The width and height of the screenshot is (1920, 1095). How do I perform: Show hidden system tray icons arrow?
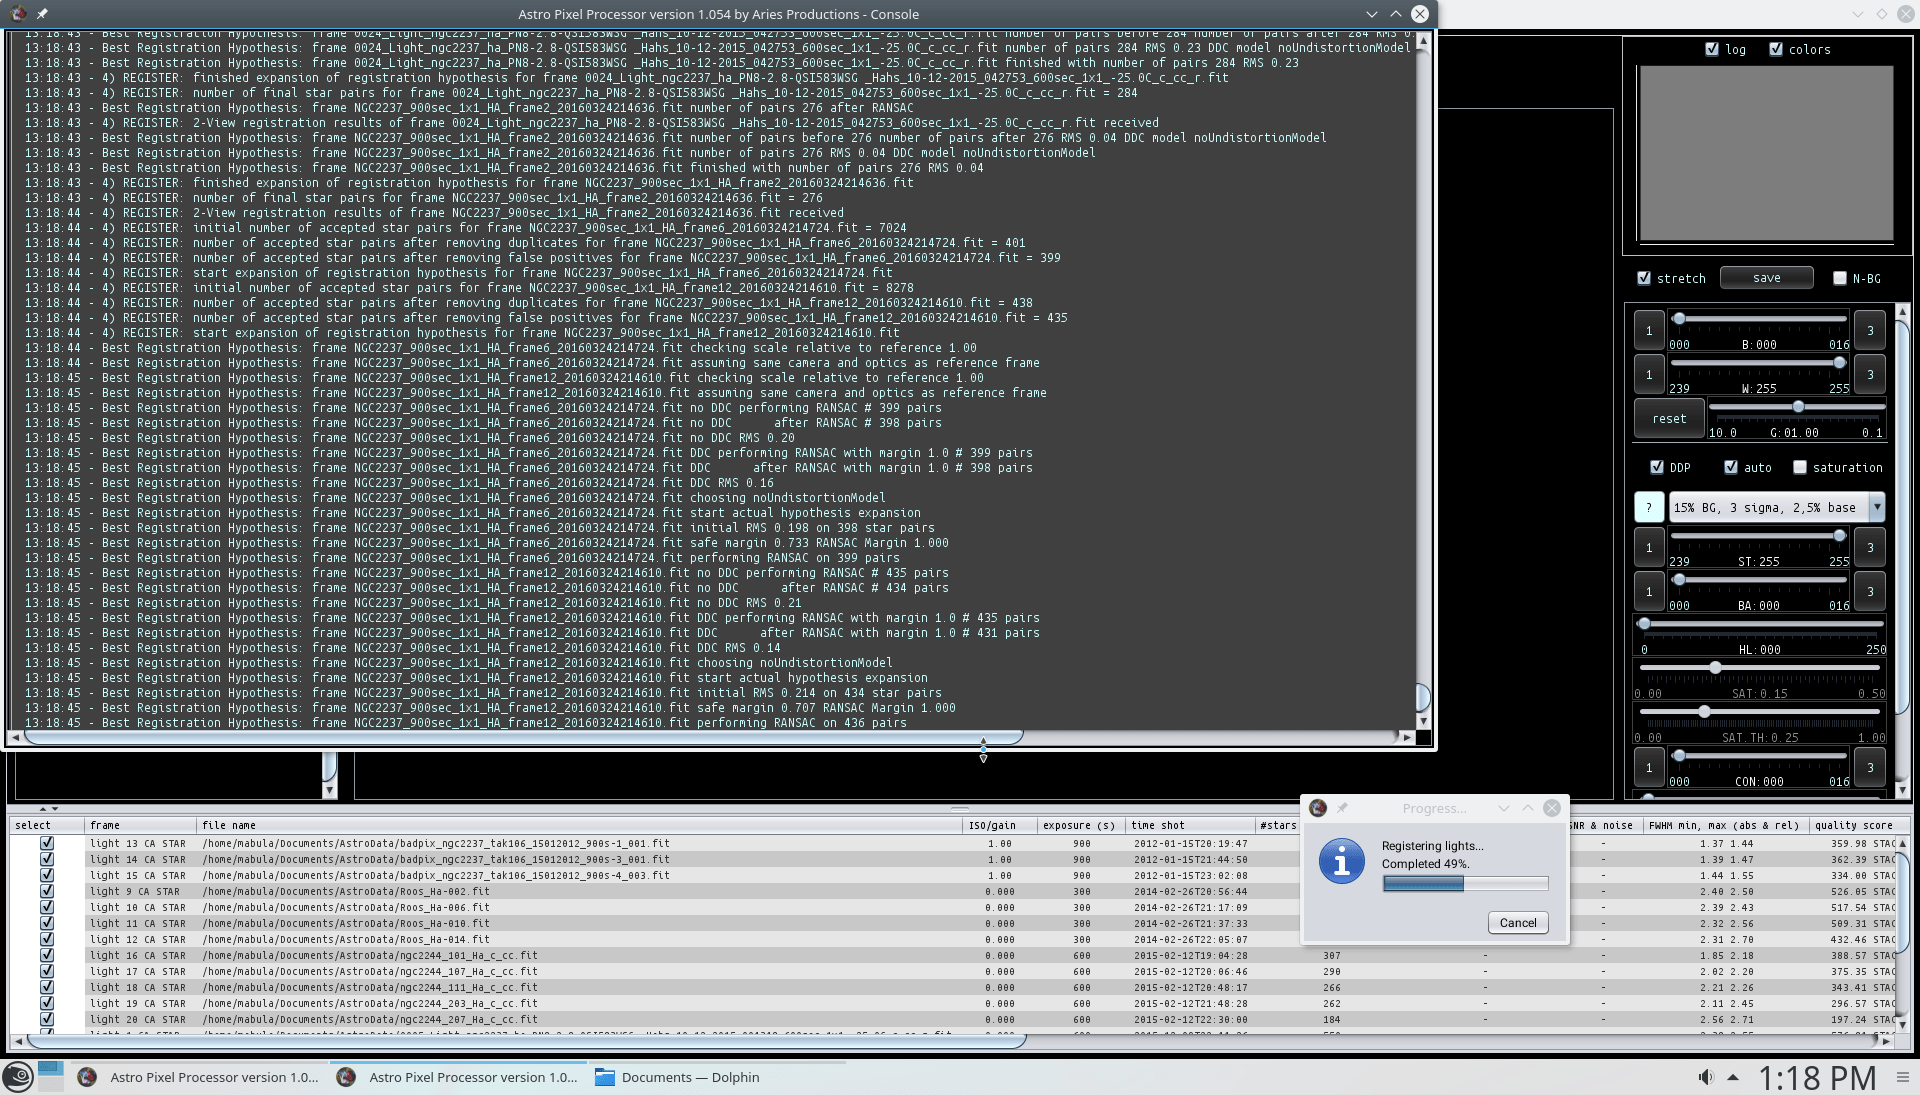coord(1733,1077)
